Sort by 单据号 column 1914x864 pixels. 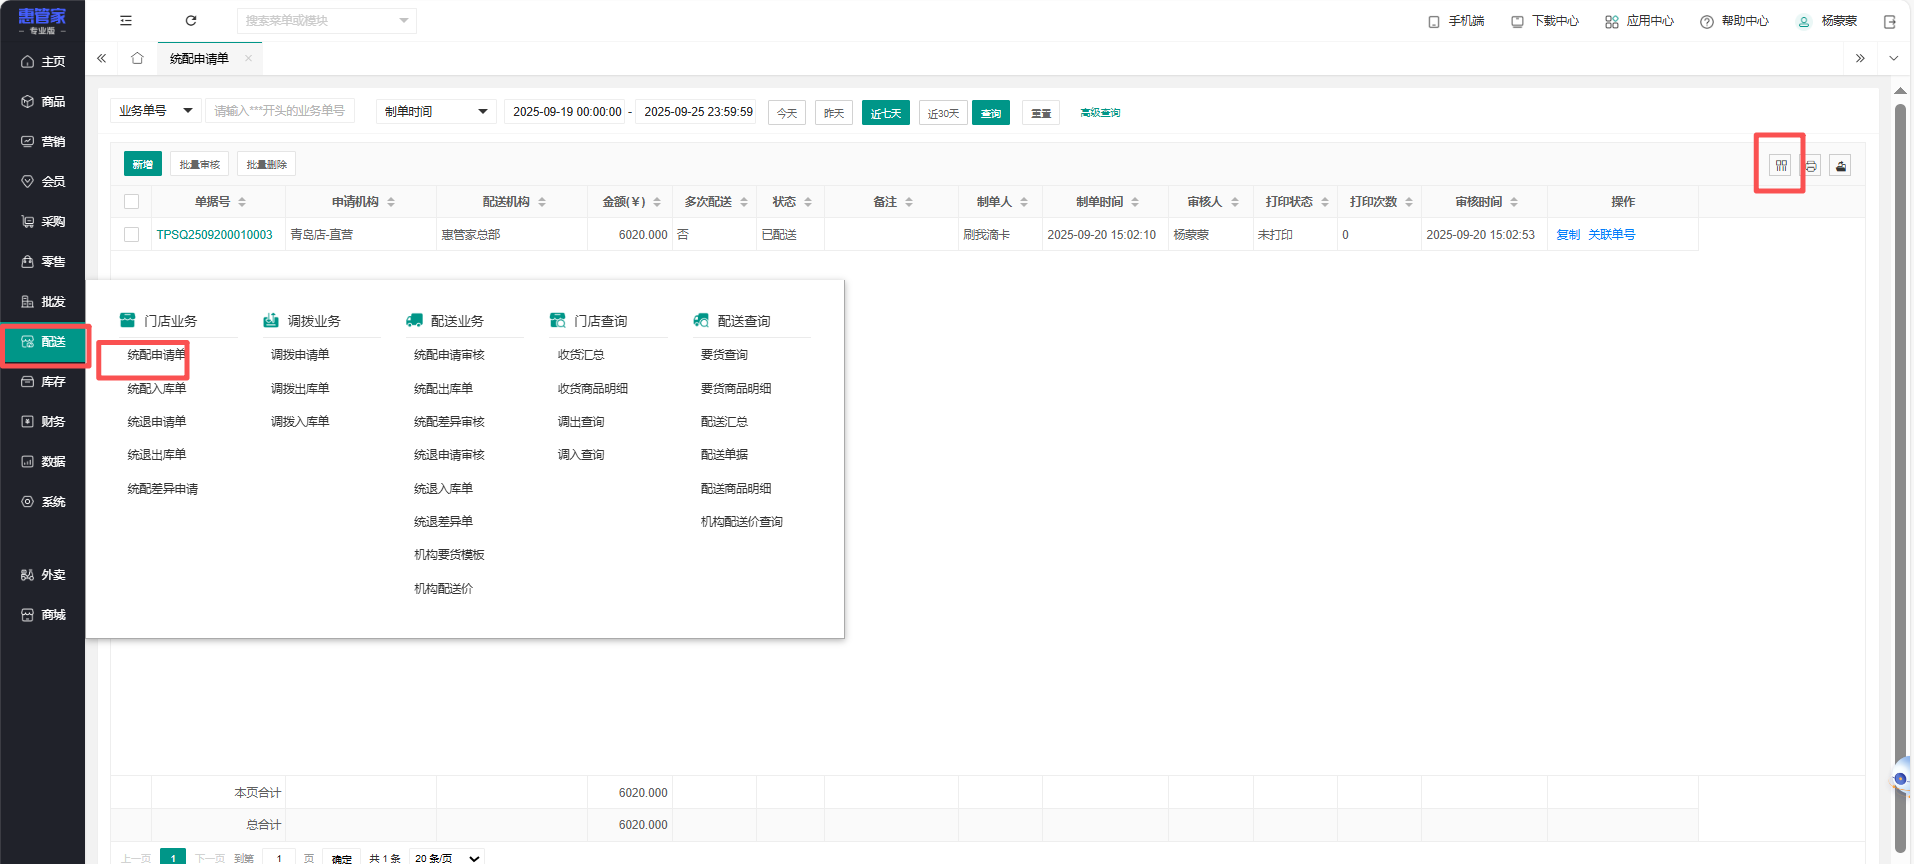point(242,202)
